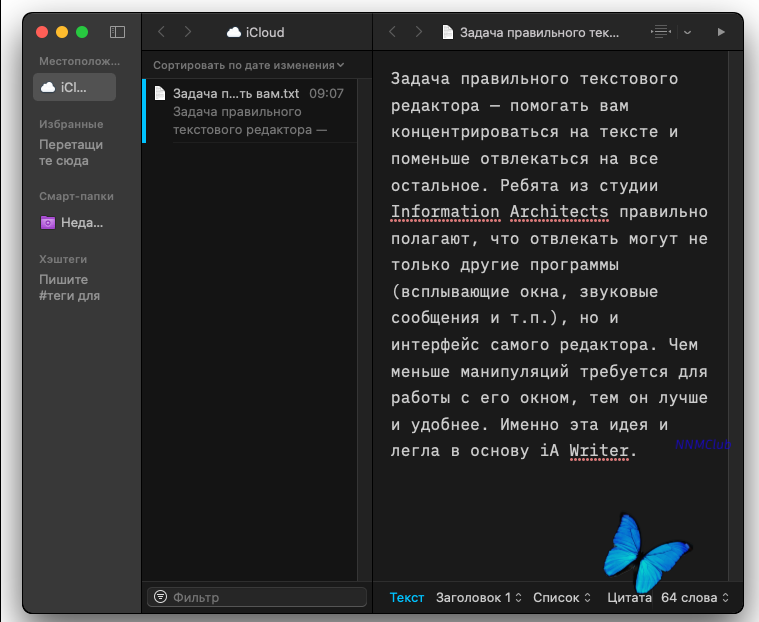Open the Недавние smart folder
This screenshot has height=622, width=759.
click(x=71, y=223)
